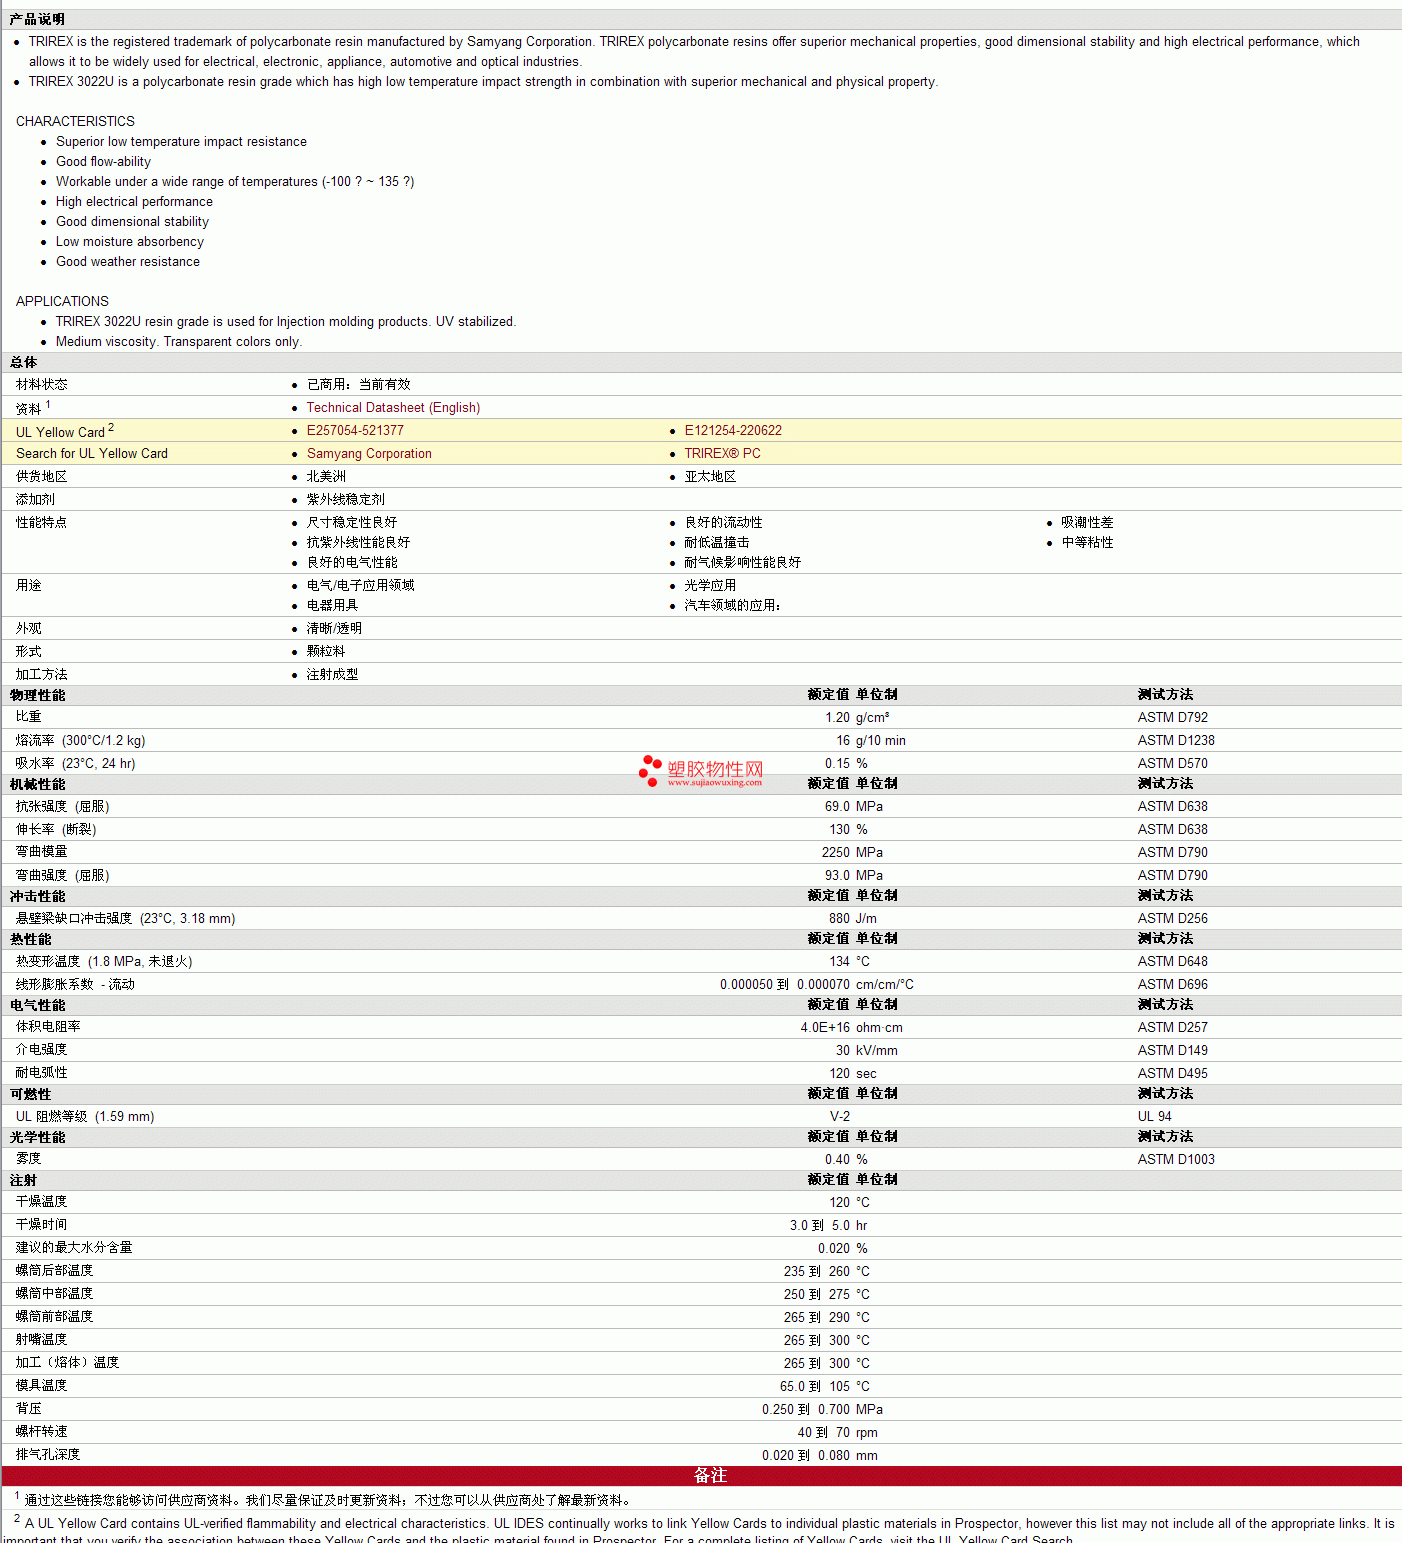Follow the TRIREX® PC link
This screenshot has height=1543, width=1402.
(x=722, y=454)
